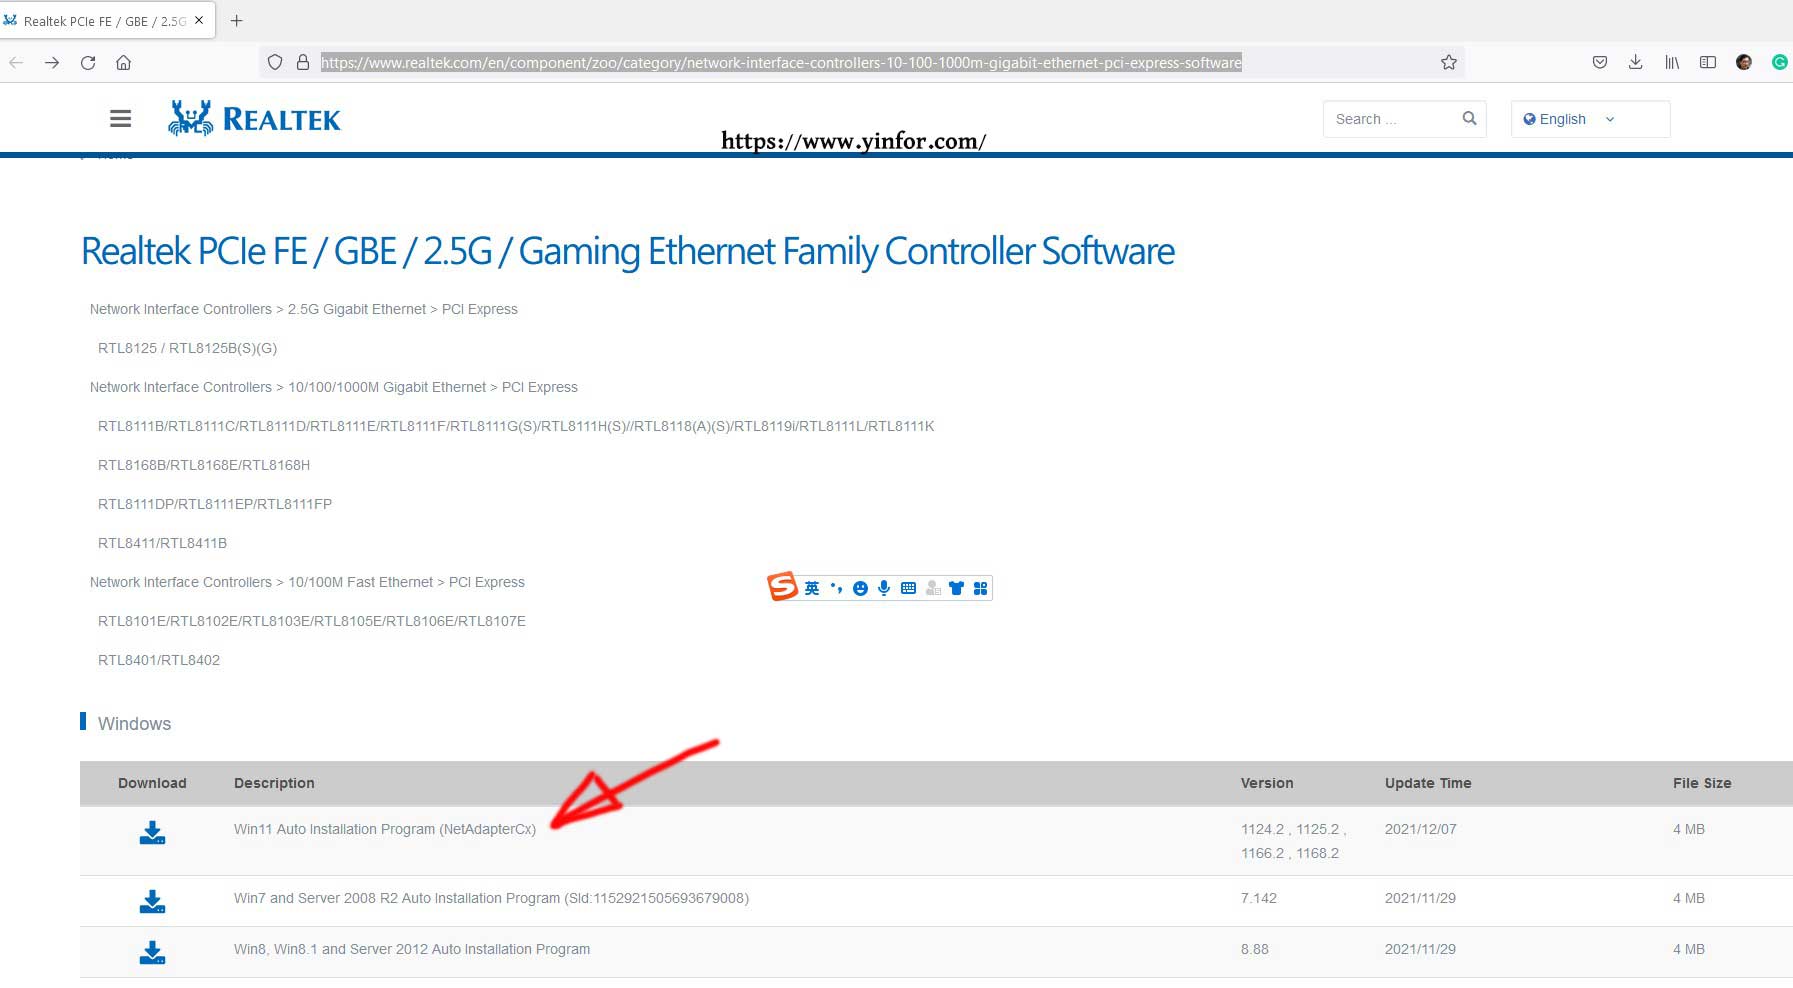Image resolution: width=1793 pixels, height=988 pixels.
Task: Download the Win11 Auto Installation Program
Action: click(152, 832)
